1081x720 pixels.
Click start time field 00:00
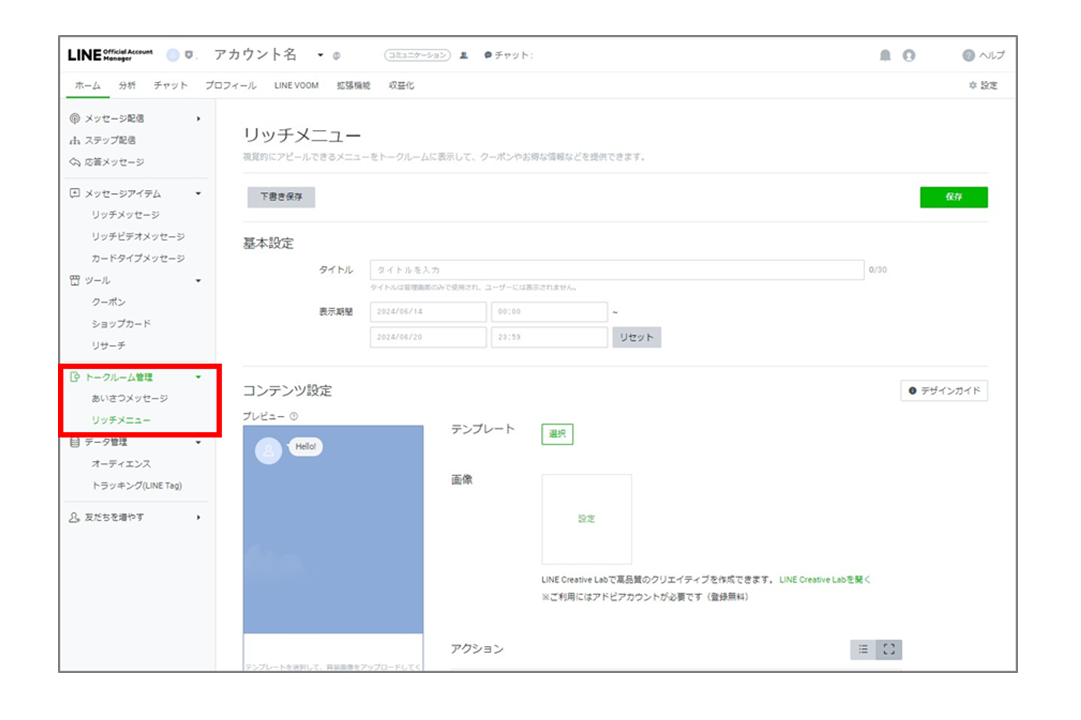(549, 312)
